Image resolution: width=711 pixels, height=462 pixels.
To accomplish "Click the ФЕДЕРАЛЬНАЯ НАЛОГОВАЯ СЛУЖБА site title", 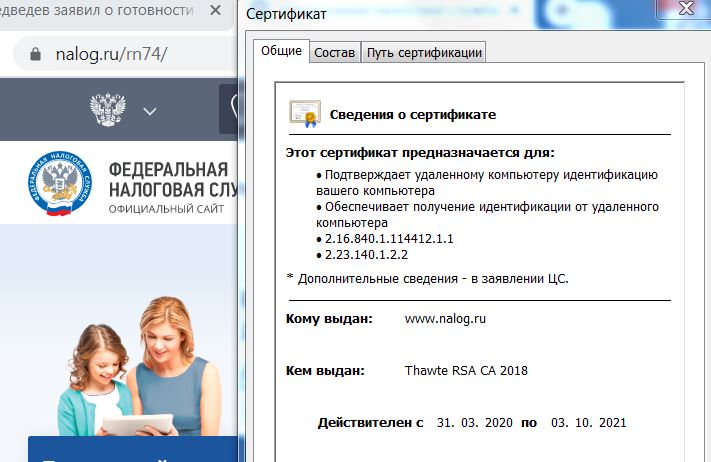I will (x=173, y=180).
